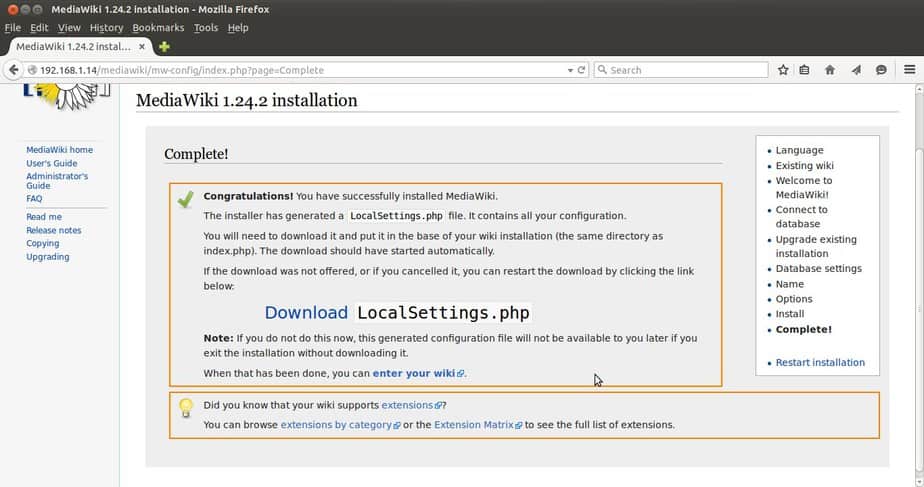924x487 pixels.
Task: Close the MediaWiki installation tab
Action: (x=142, y=46)
